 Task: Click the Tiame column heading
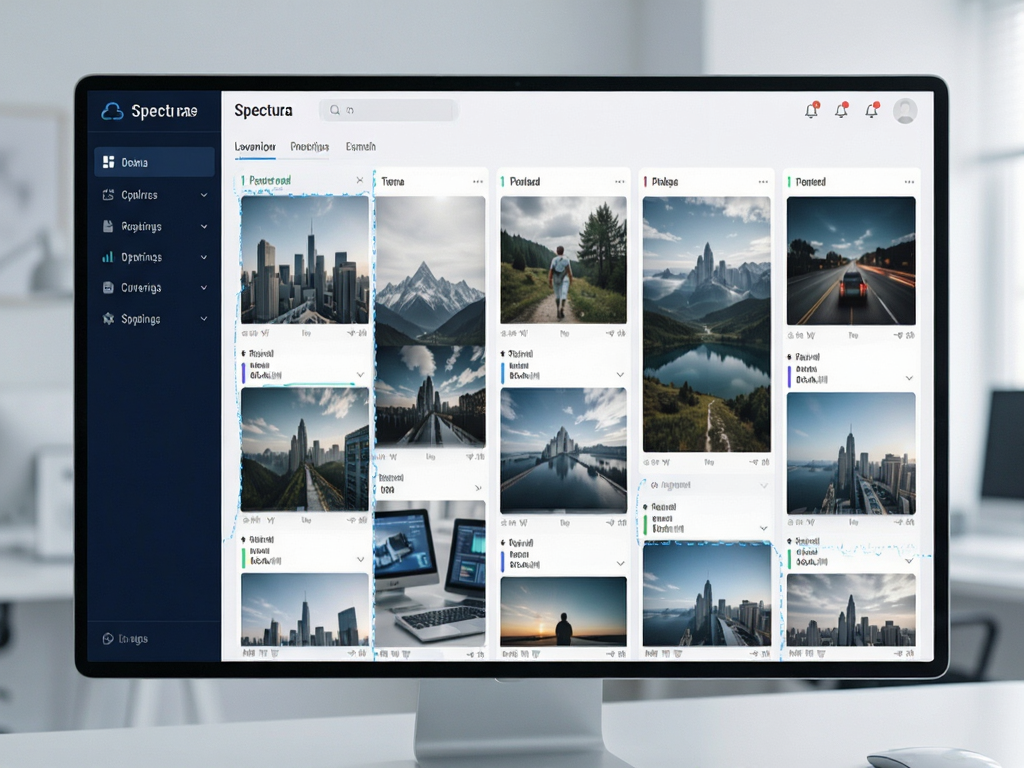pos(392,182)
